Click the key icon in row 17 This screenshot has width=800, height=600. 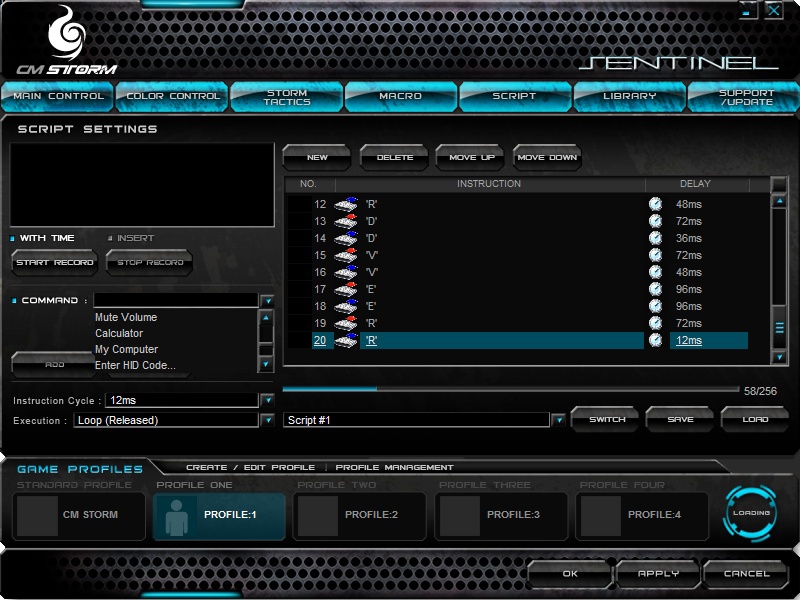(346, 289)
